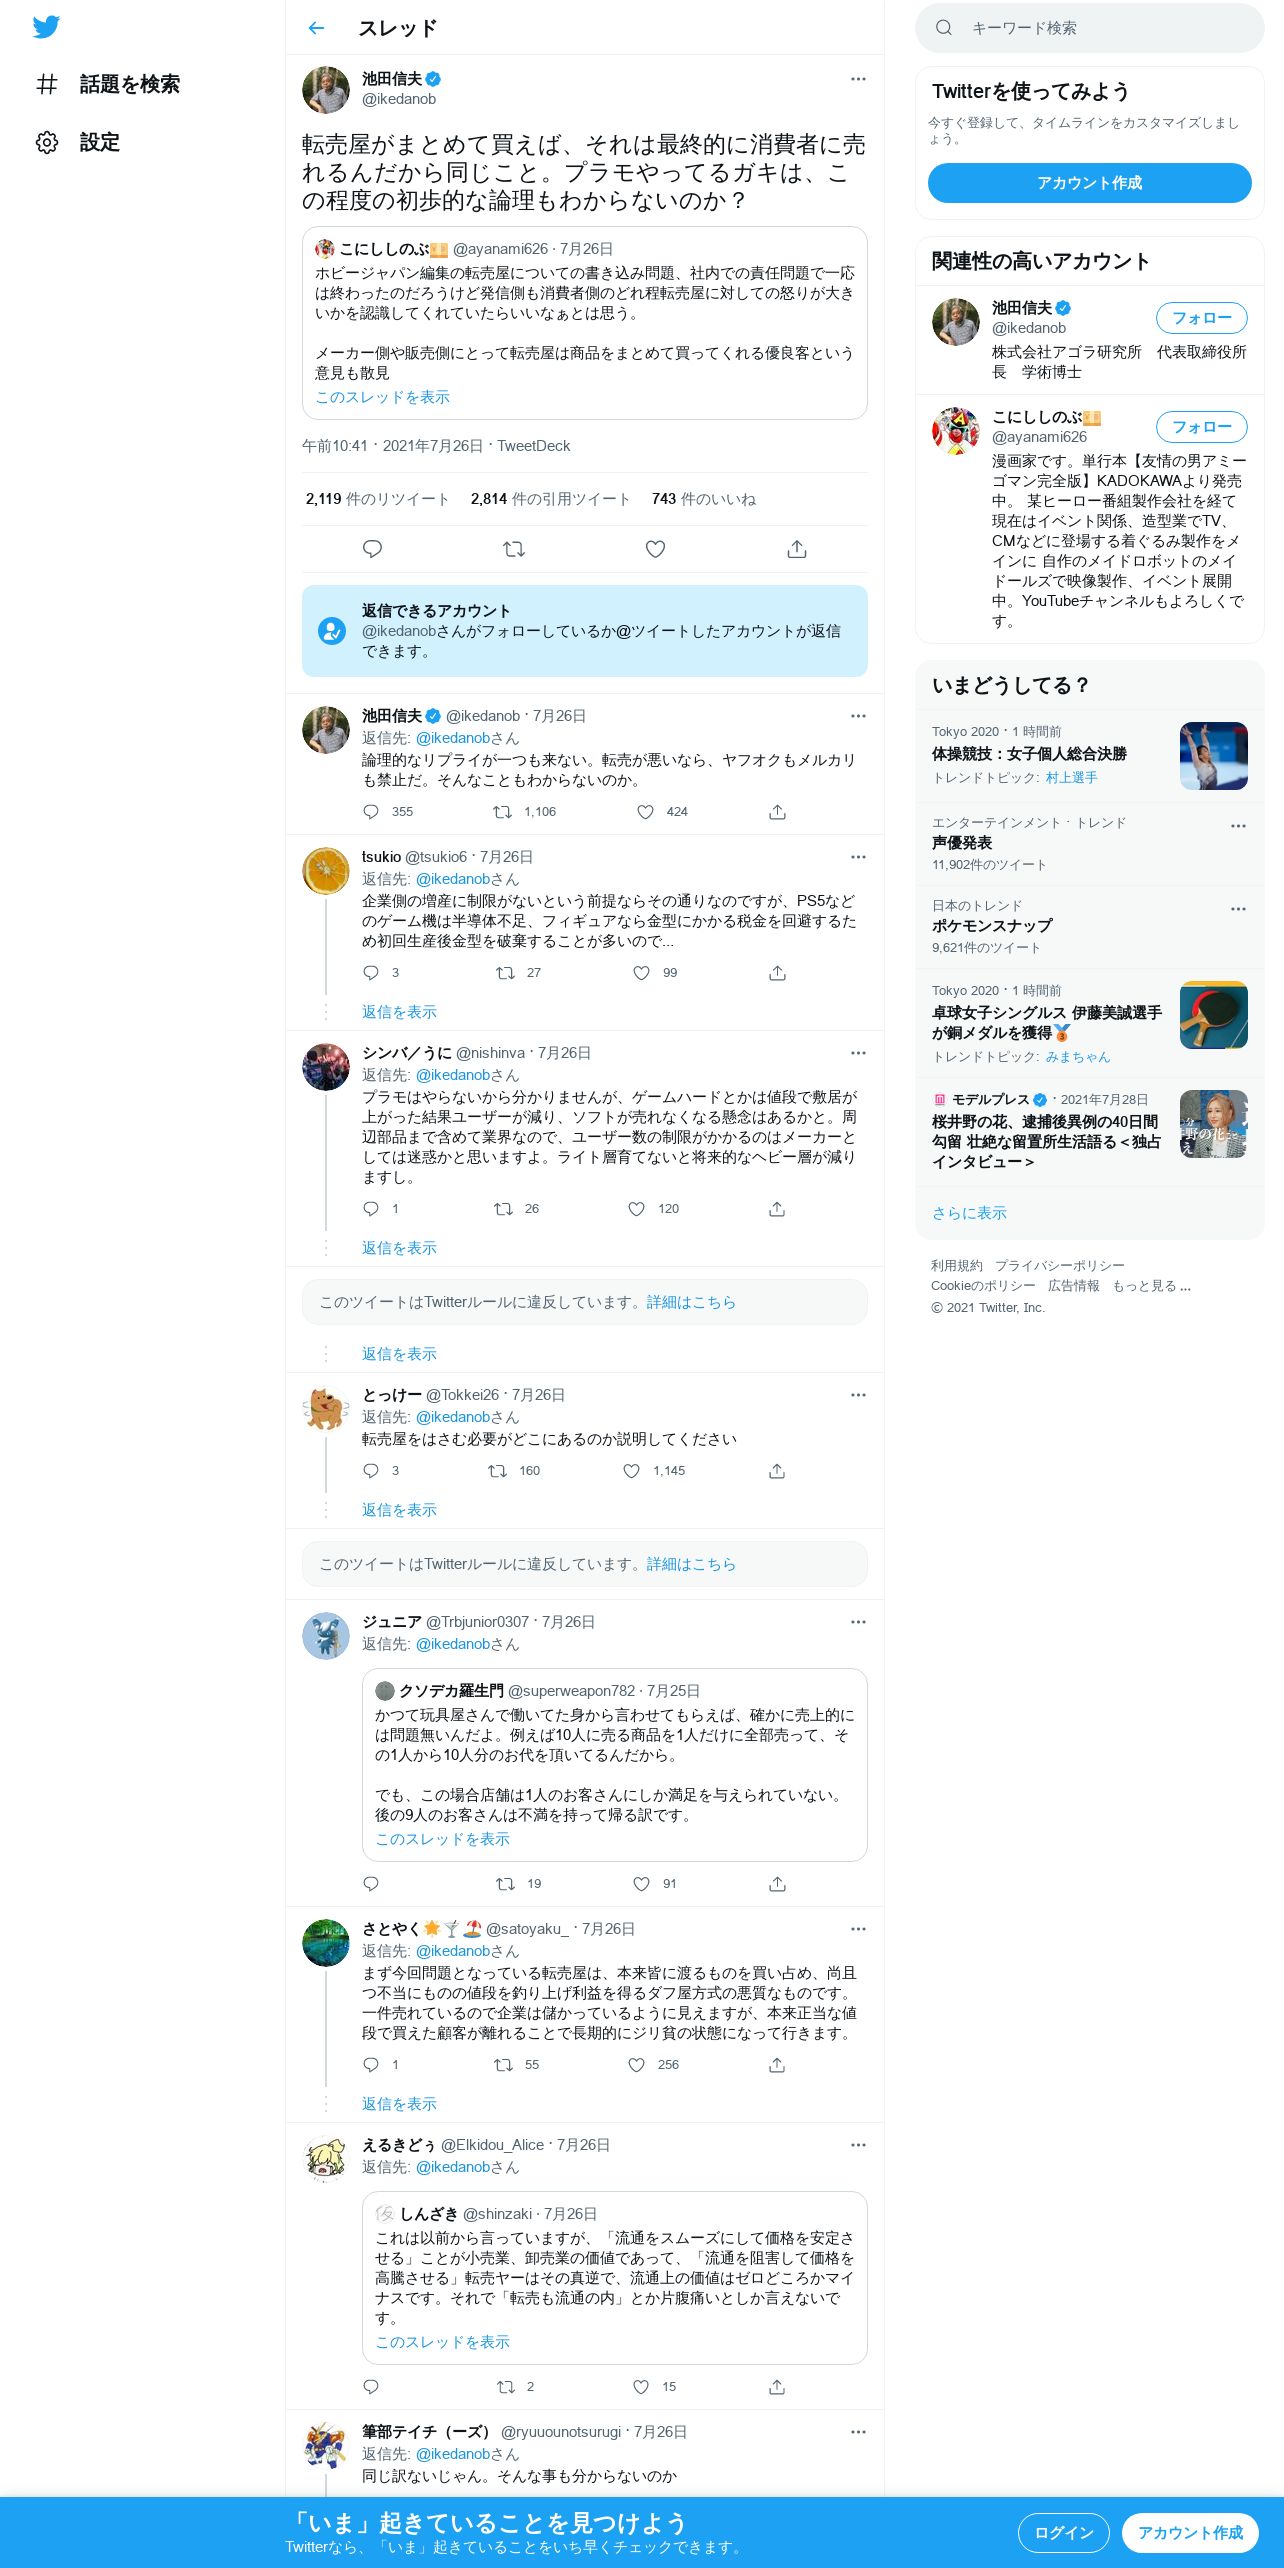Retweet the main 池田信夫 tweet
1284x2568 pixels.
point(513,549)
